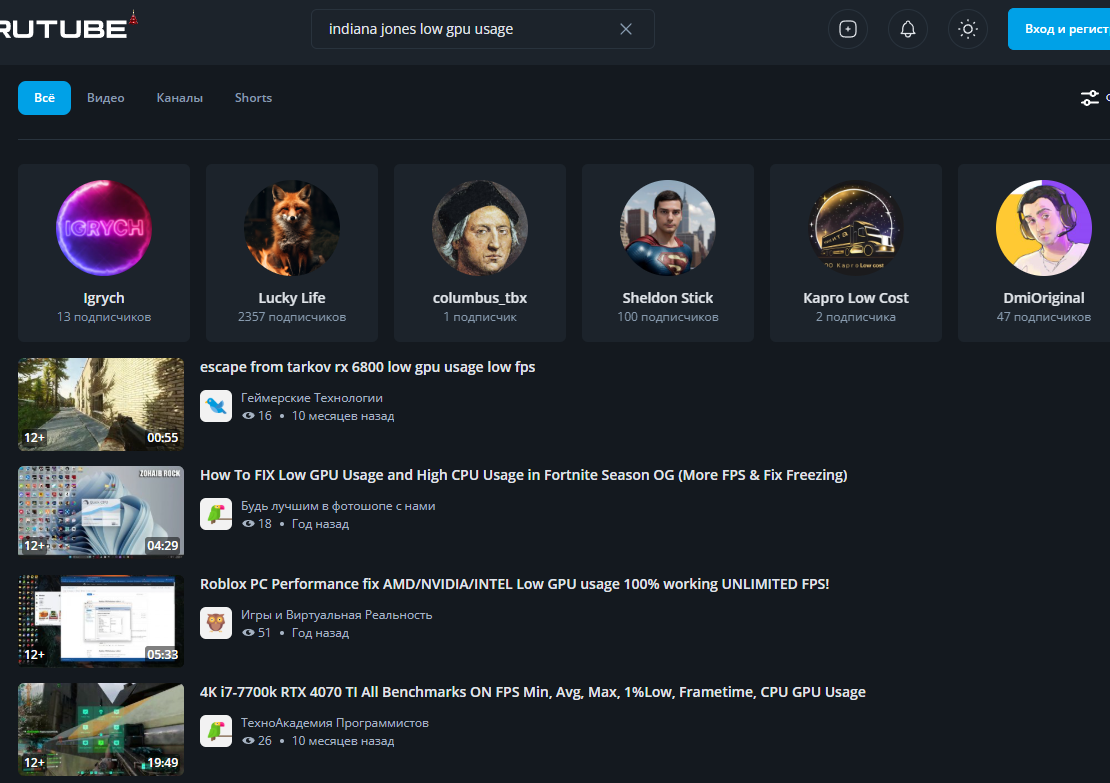Open the upload video plus icon
1110x783 pixels.
pos(847,29)
